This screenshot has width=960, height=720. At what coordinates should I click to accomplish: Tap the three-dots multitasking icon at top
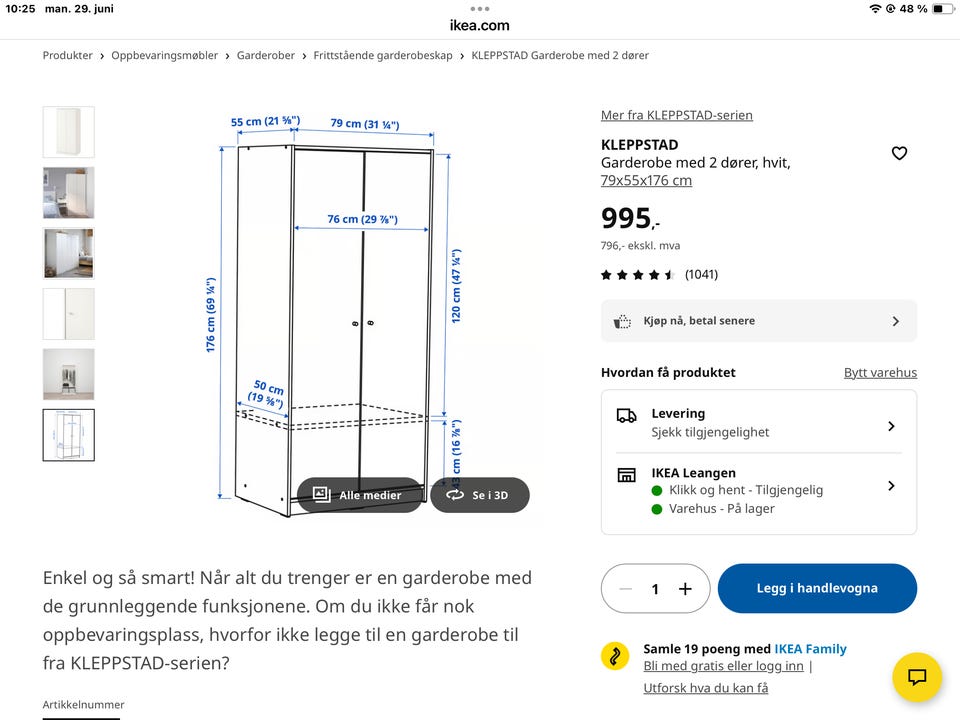pyautogui.click(x=479, y=9)
